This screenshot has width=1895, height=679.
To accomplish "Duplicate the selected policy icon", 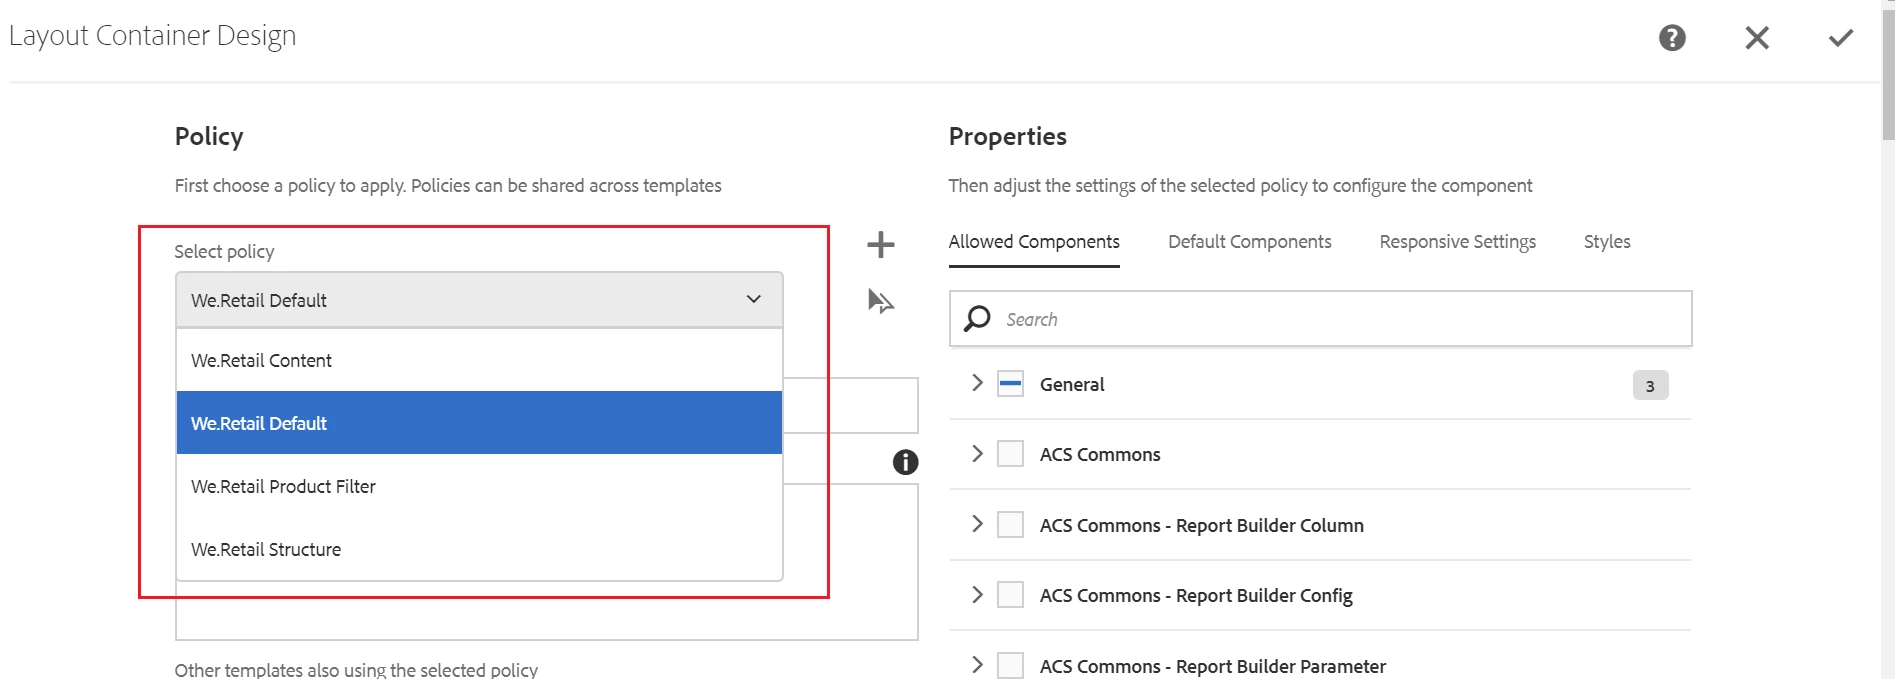I will click(x=880, y=301).
